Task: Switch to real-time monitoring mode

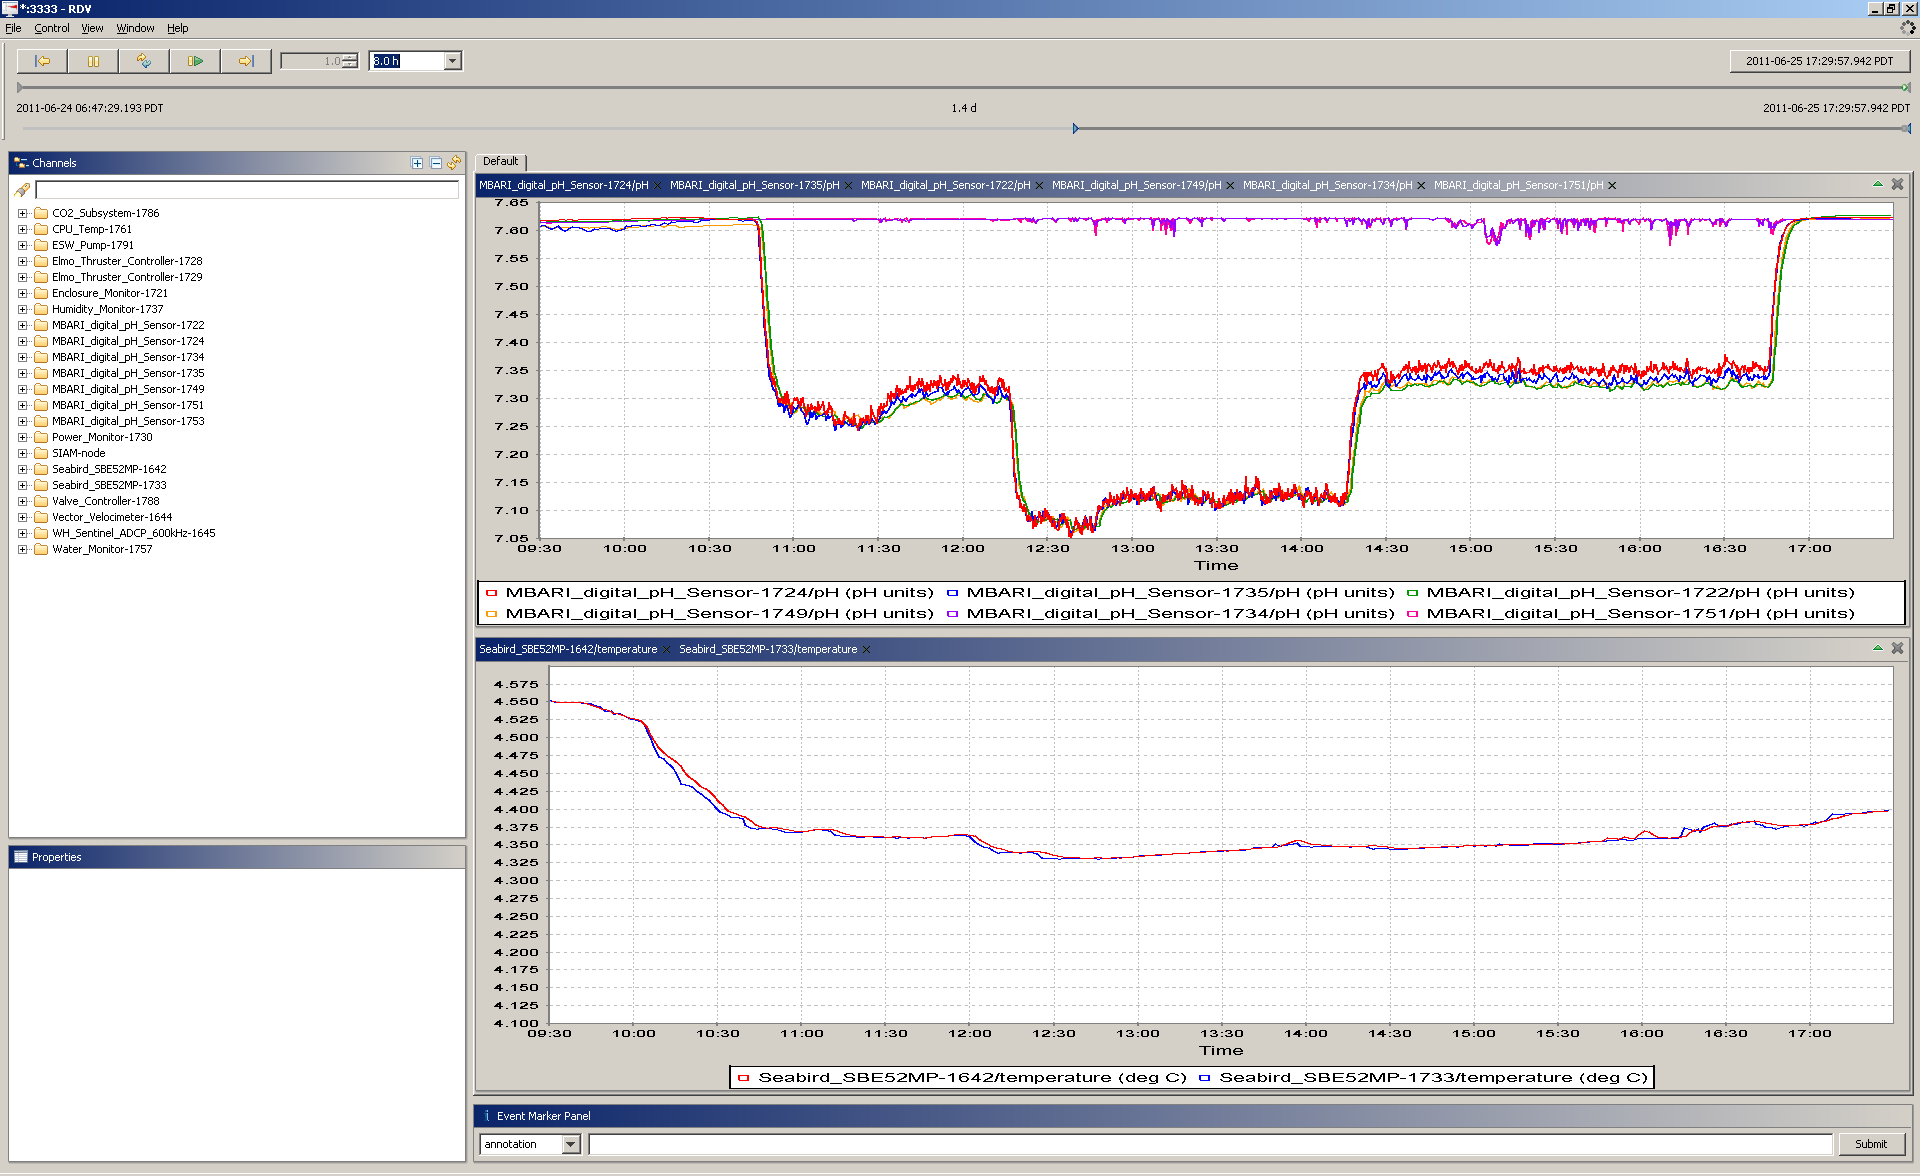Action: pyautogui.click(x=144, y=61)
